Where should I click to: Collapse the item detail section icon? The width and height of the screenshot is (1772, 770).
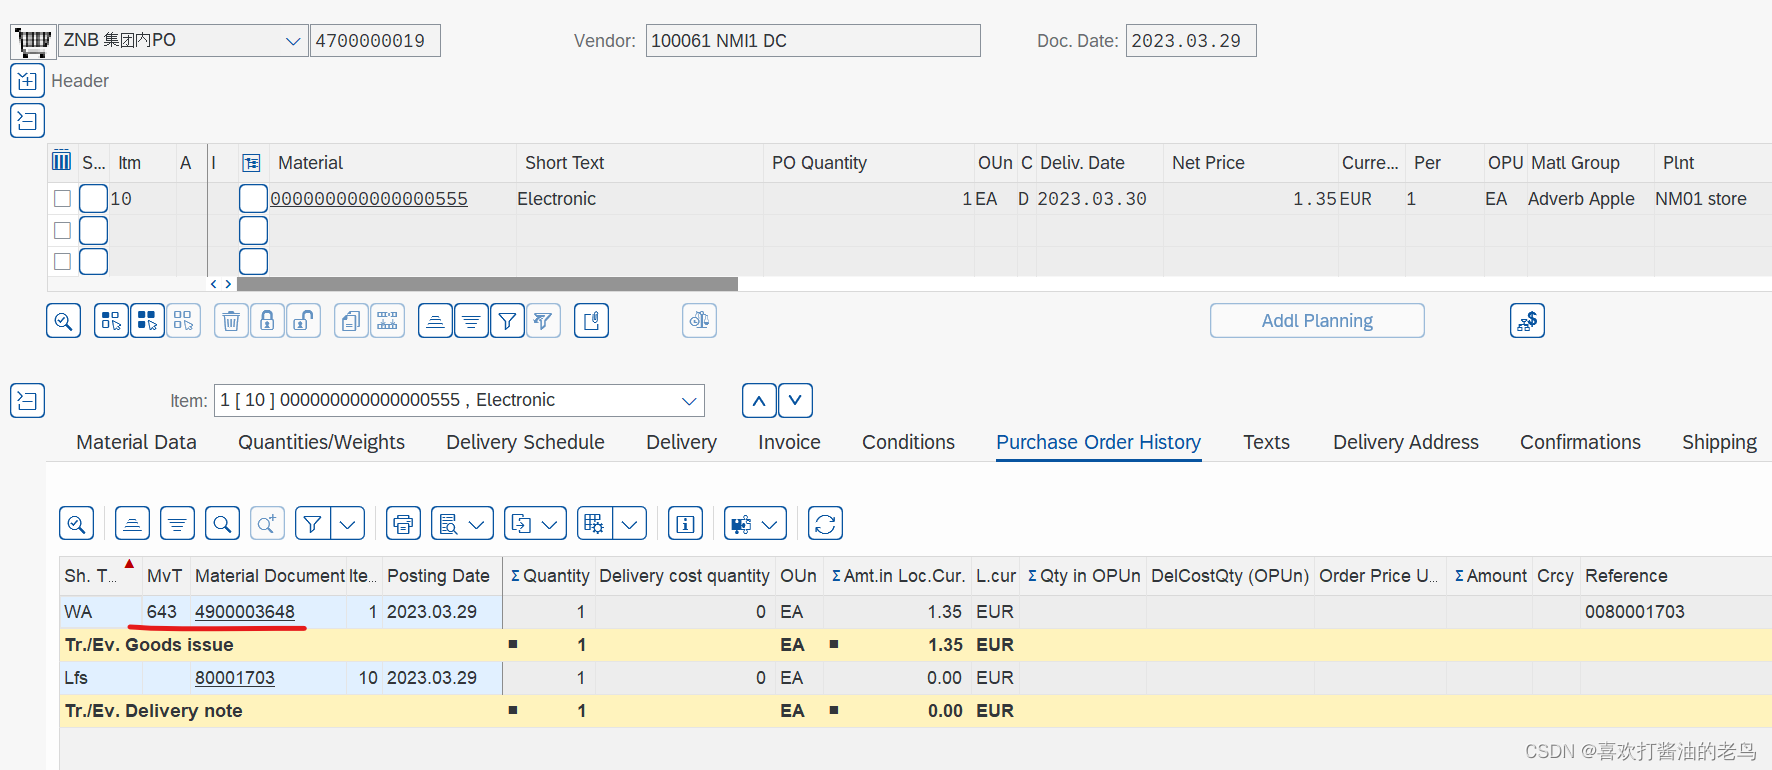[x=27, y=401]
